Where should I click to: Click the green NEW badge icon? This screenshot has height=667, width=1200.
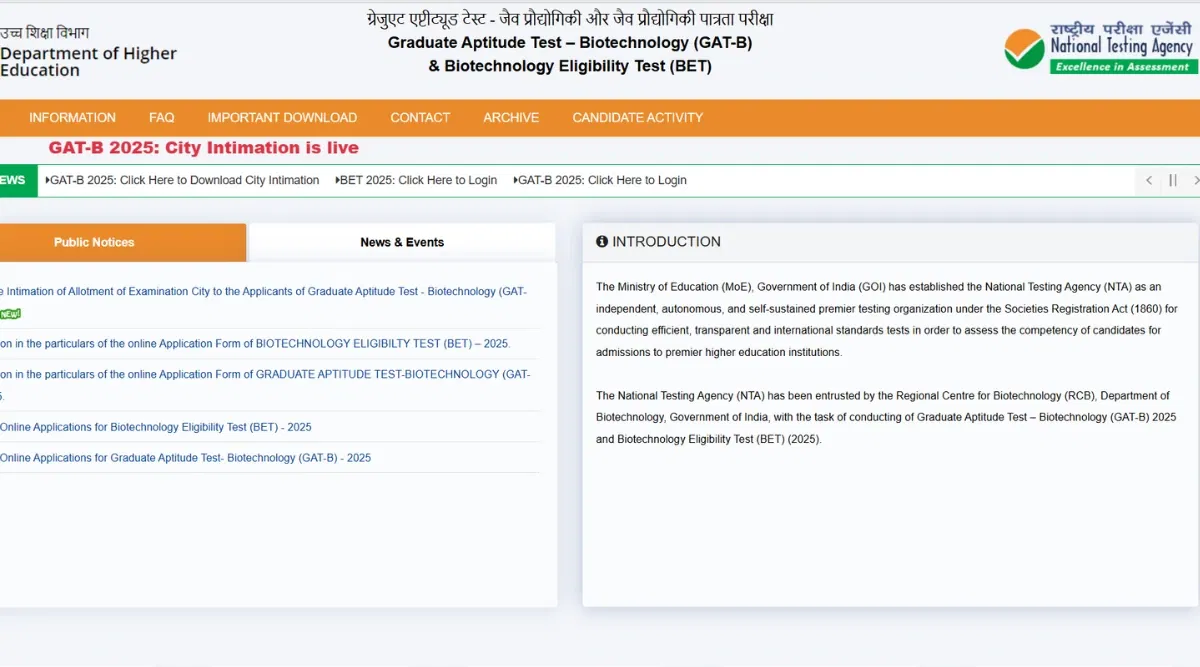point(9,314)
